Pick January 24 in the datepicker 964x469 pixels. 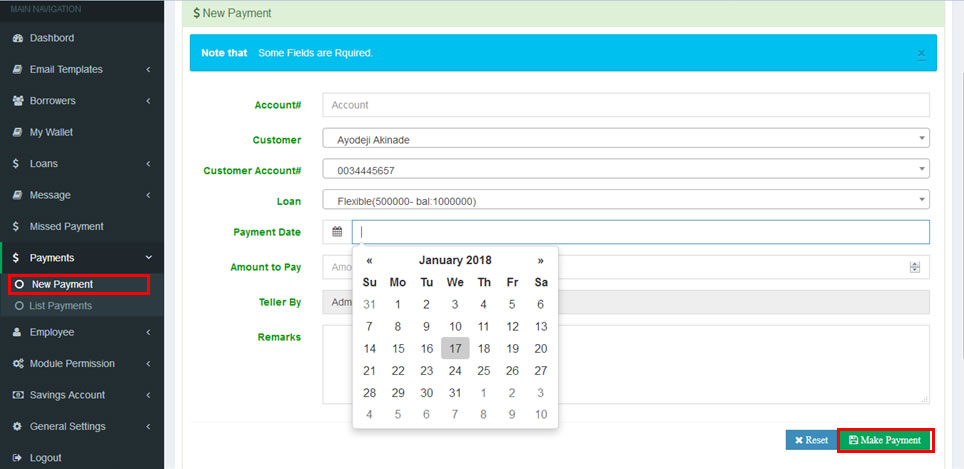click(455, 371)
